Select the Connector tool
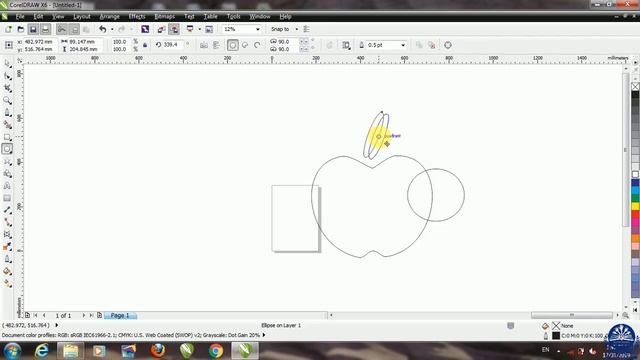The height and width of the screenshot is (360, 640). pos(7,222)
